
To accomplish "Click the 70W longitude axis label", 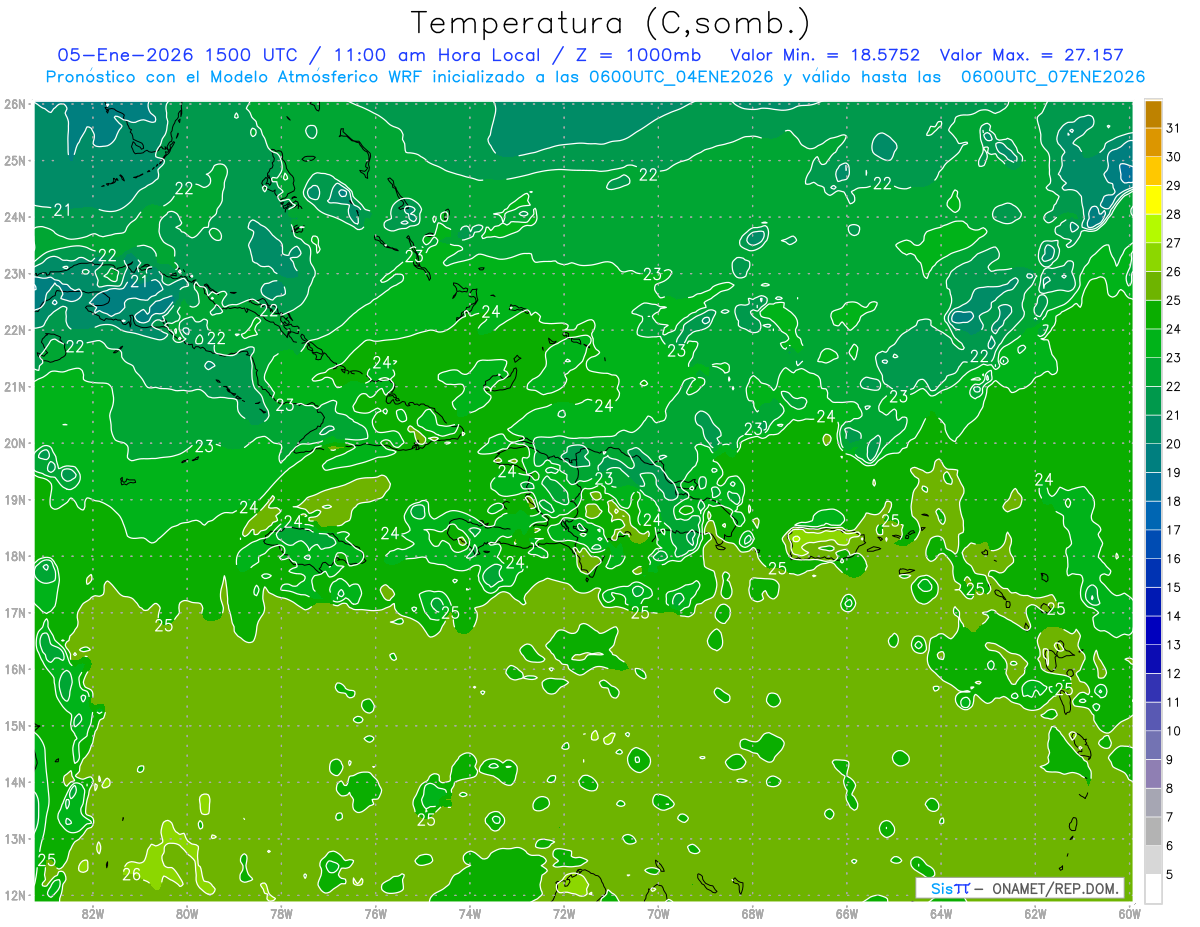I will tap(658, 913).
